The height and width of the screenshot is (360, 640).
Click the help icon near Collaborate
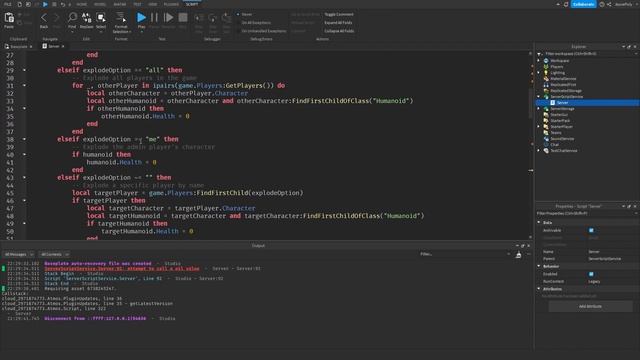602,4
